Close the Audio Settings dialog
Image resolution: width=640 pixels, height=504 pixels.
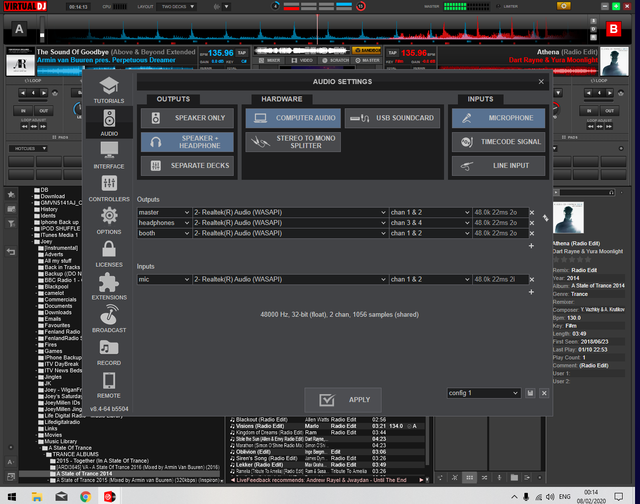tap(541, 82)
